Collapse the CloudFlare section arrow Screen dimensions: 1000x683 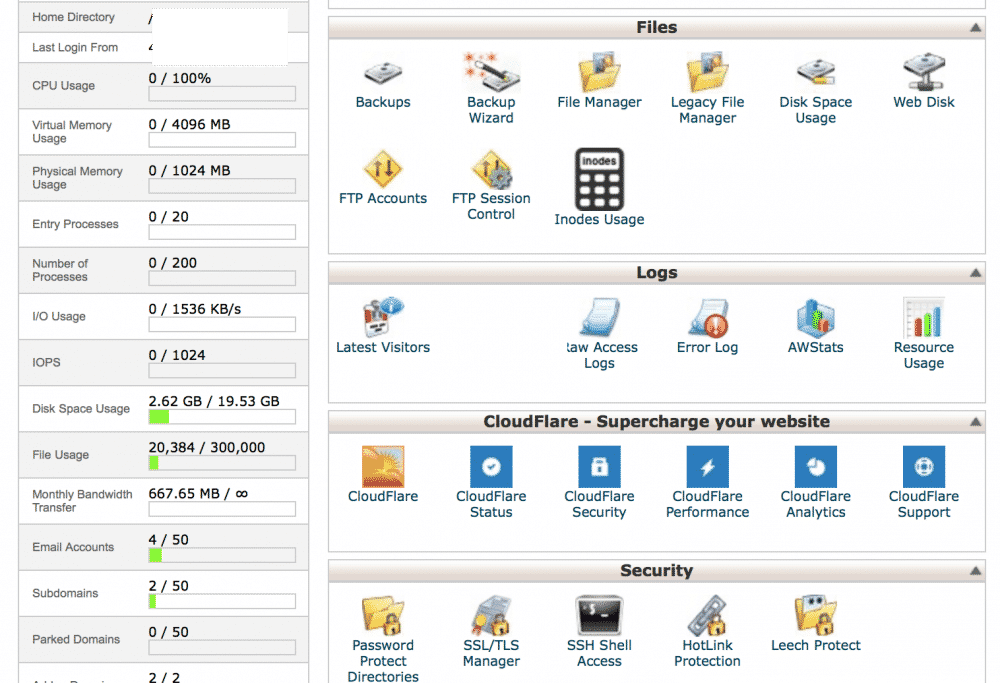[975, 422]
